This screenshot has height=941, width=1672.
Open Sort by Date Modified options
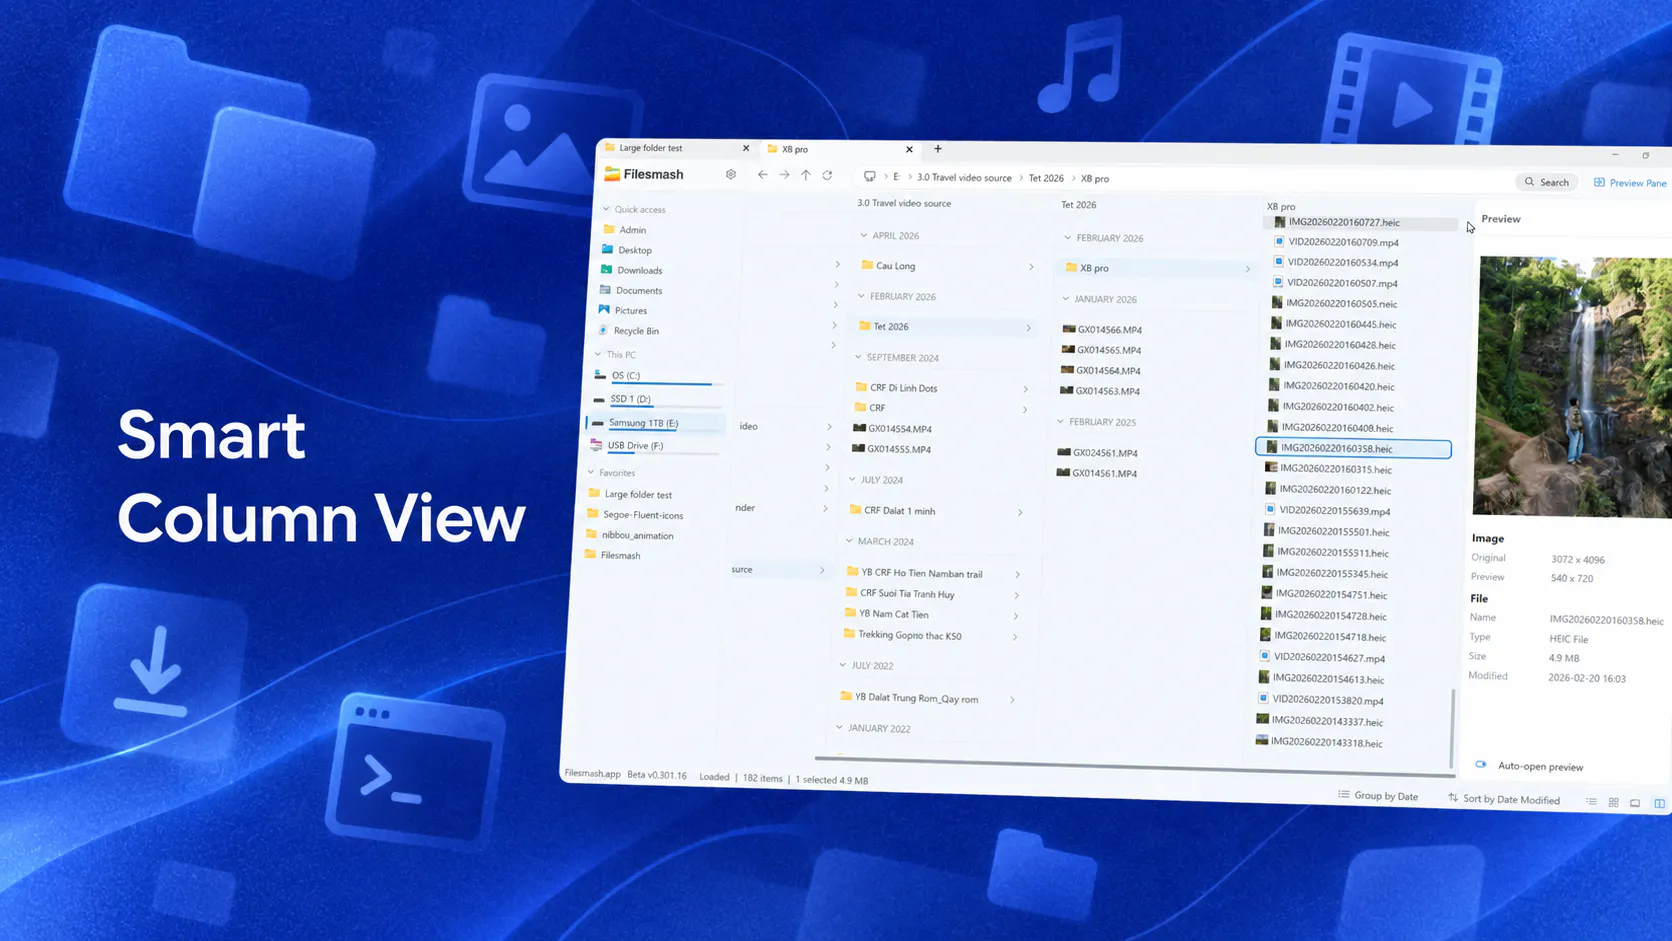pos(1503,799)
